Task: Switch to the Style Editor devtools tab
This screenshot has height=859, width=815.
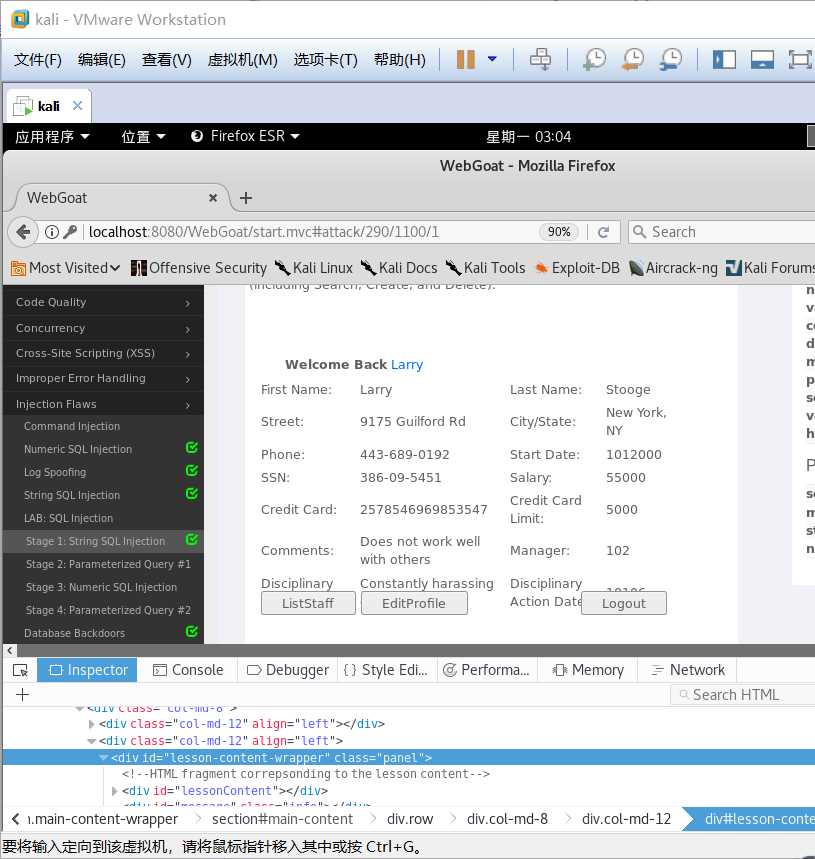Action: pyautogui.click(x=386, y=670)
